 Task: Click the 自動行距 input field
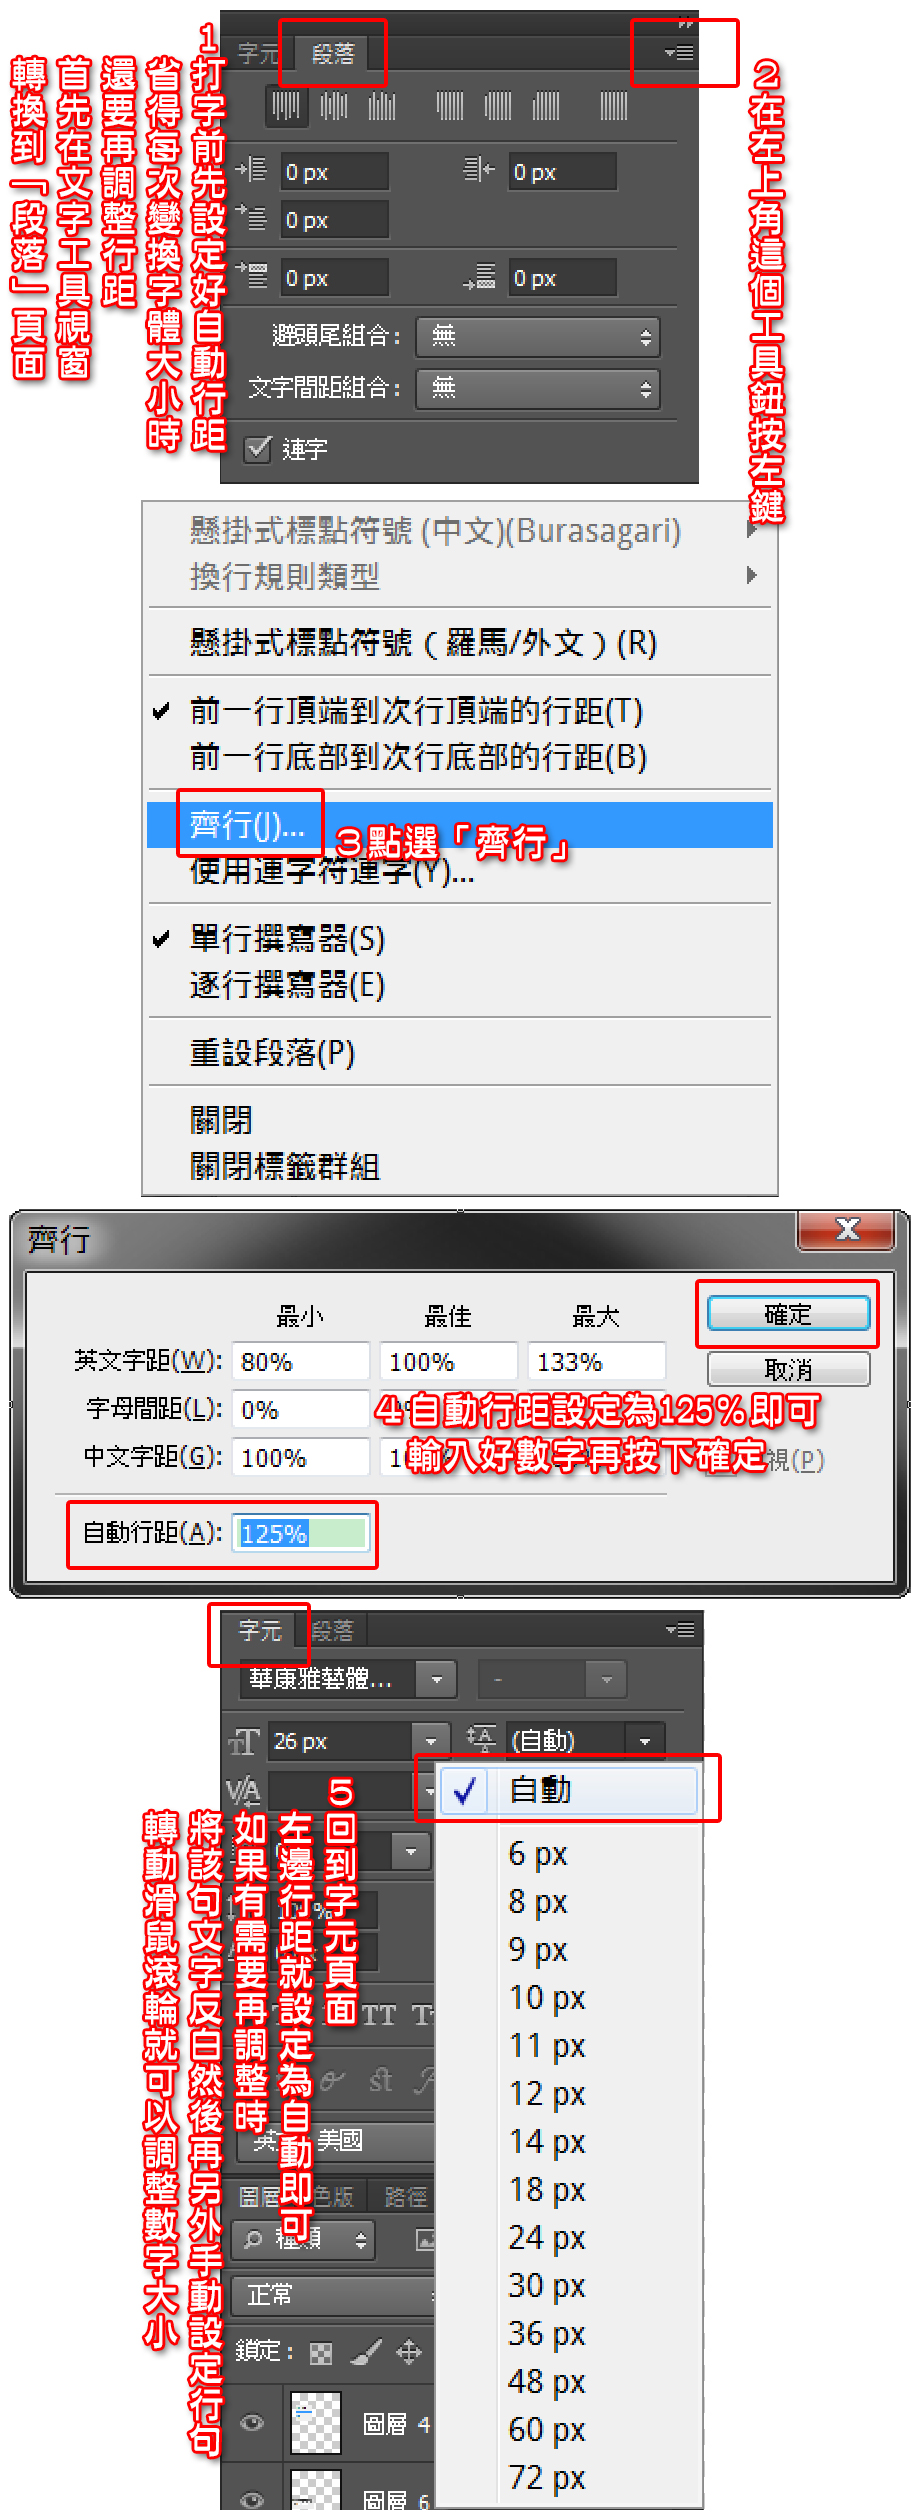click(301, 1533)
